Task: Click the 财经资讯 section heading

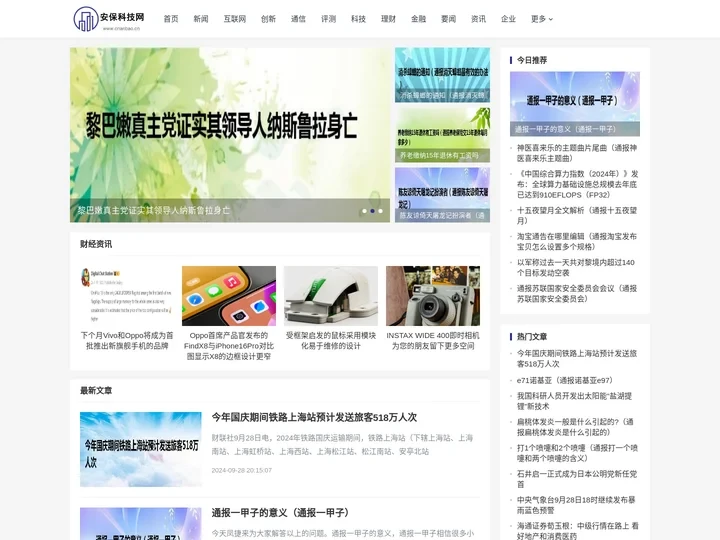Action: [96, 244]
